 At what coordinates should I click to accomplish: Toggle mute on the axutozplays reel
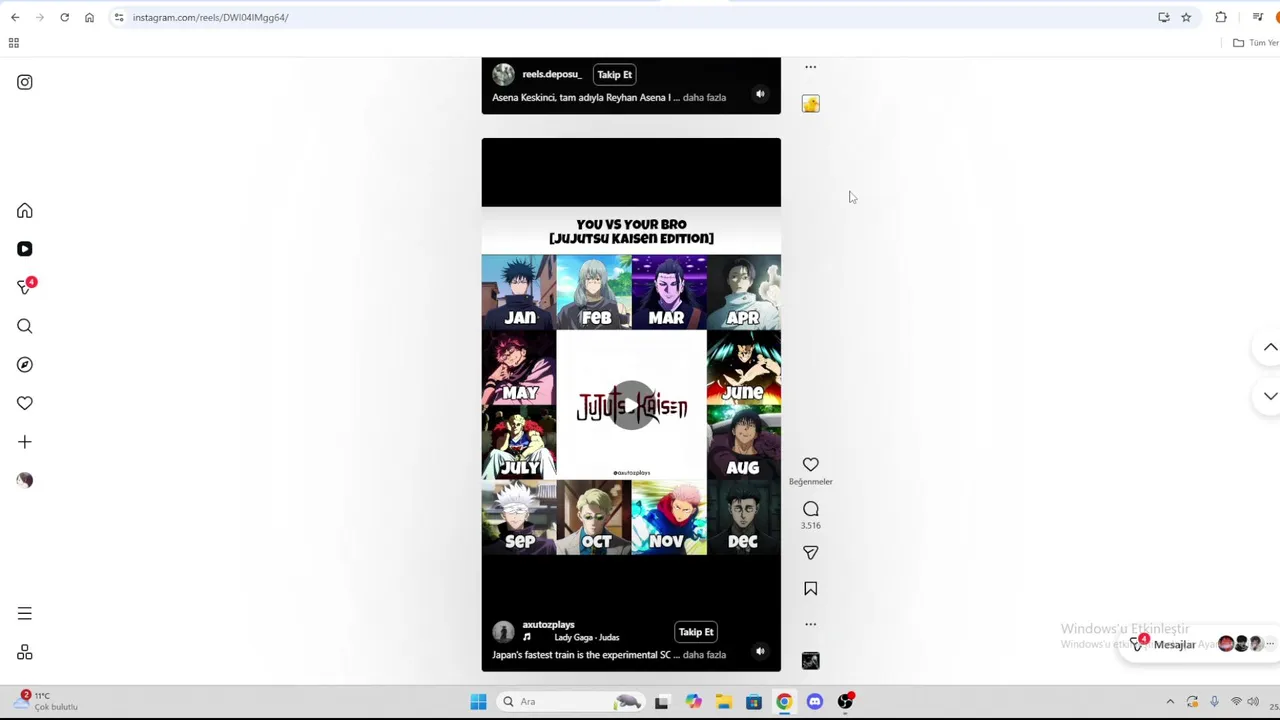coord(760,652)
